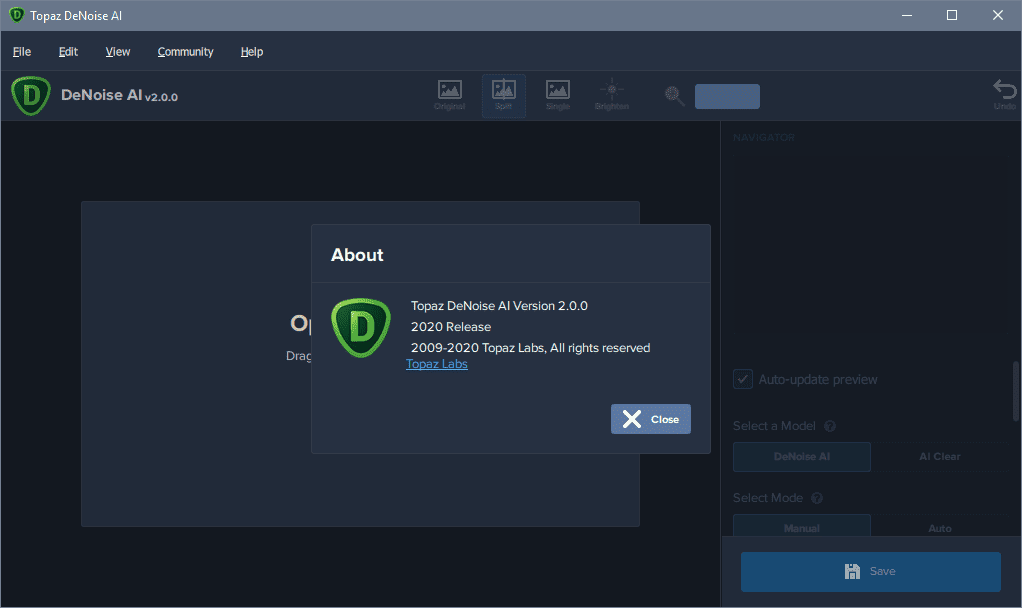This screenshot has height=608, width=1022.
Task: Open the Help menu
Action: coord(252,51)
